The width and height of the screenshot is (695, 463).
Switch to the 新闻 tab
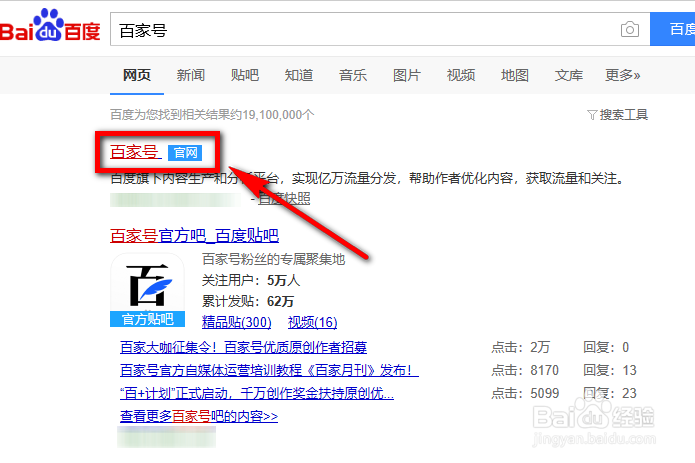[x=191, y=75]
